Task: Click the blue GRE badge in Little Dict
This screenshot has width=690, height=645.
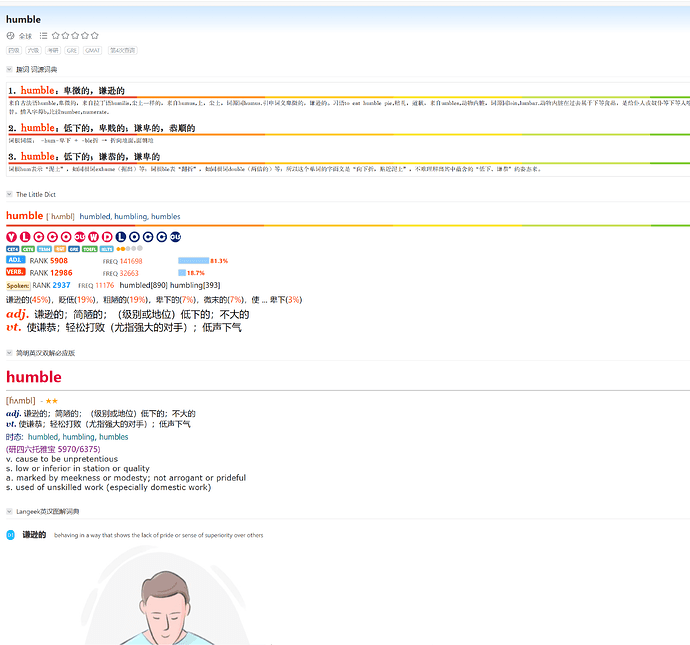Action: (74, 249)
